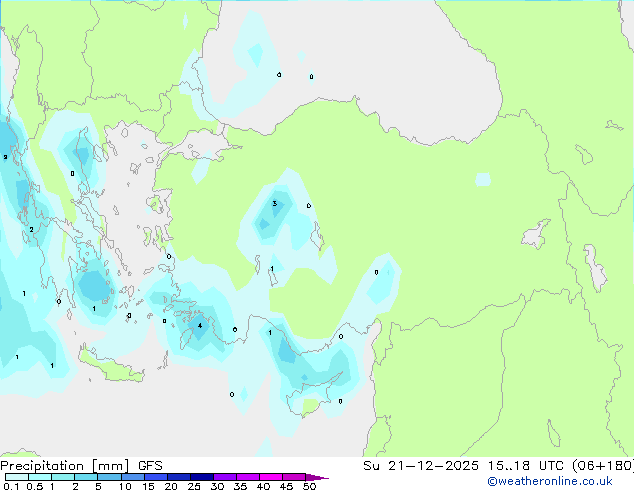The image size is (634, 490).
Task: Select the 45–50 mm legend color swatch
Action: coord(294,477)
